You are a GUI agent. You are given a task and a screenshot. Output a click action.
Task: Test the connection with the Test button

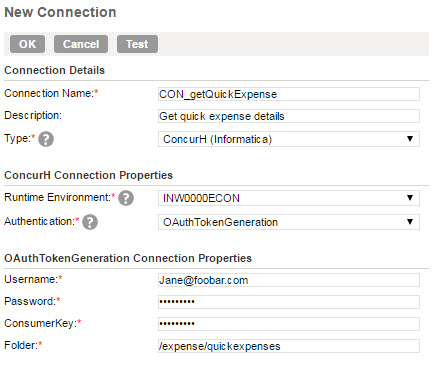tap(137, 44)
